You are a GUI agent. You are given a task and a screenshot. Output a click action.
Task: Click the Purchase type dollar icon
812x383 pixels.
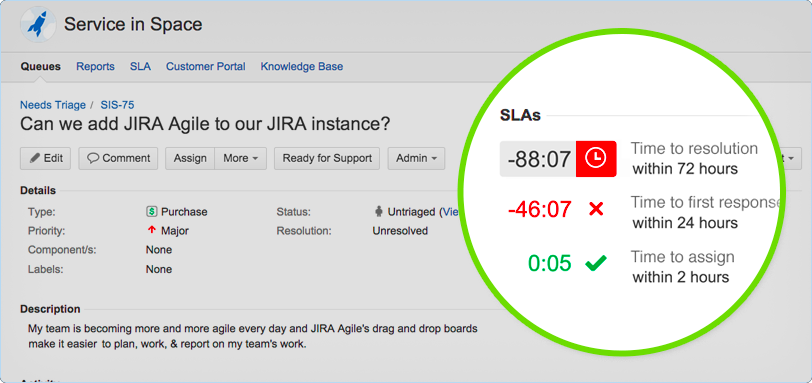point(152,212)
